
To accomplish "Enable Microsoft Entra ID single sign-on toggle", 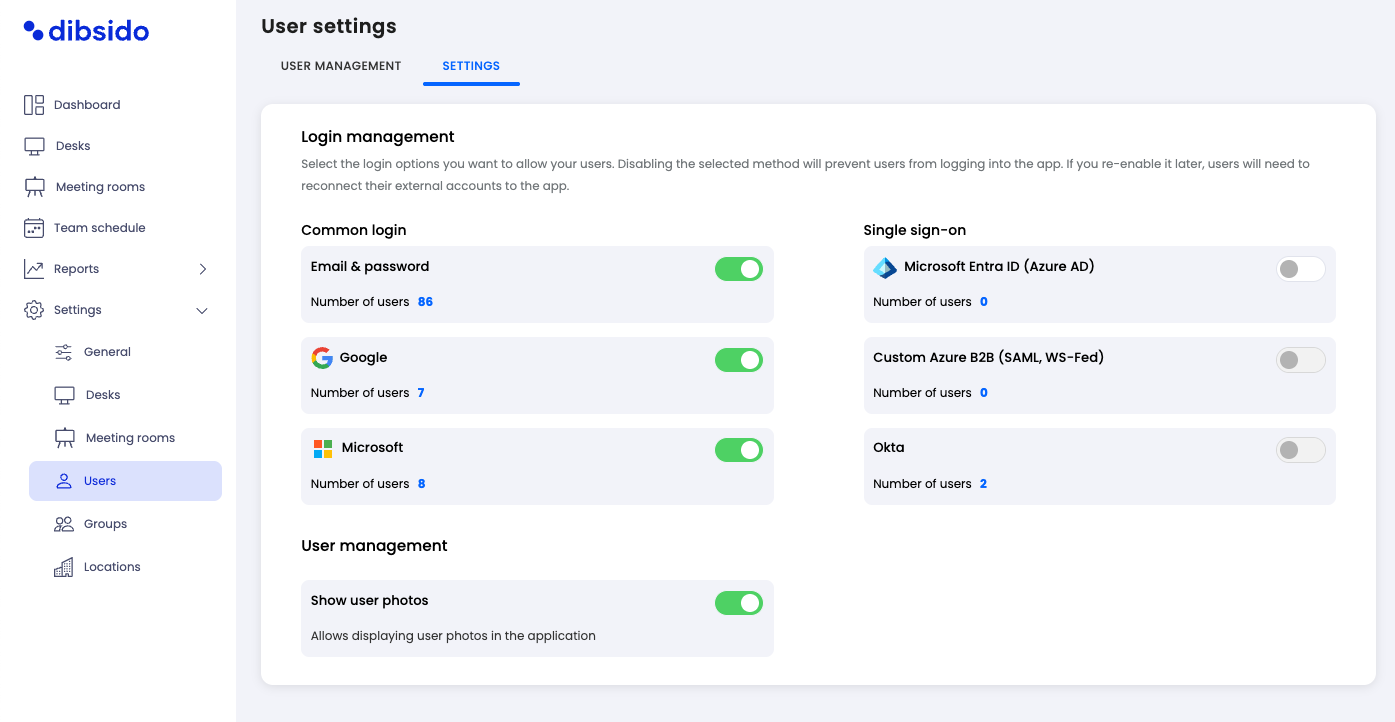I will pos(1301,269).
